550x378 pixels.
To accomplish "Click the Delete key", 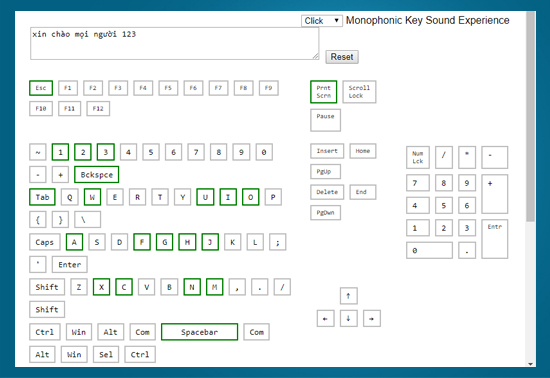I will [x=327, y=192].
